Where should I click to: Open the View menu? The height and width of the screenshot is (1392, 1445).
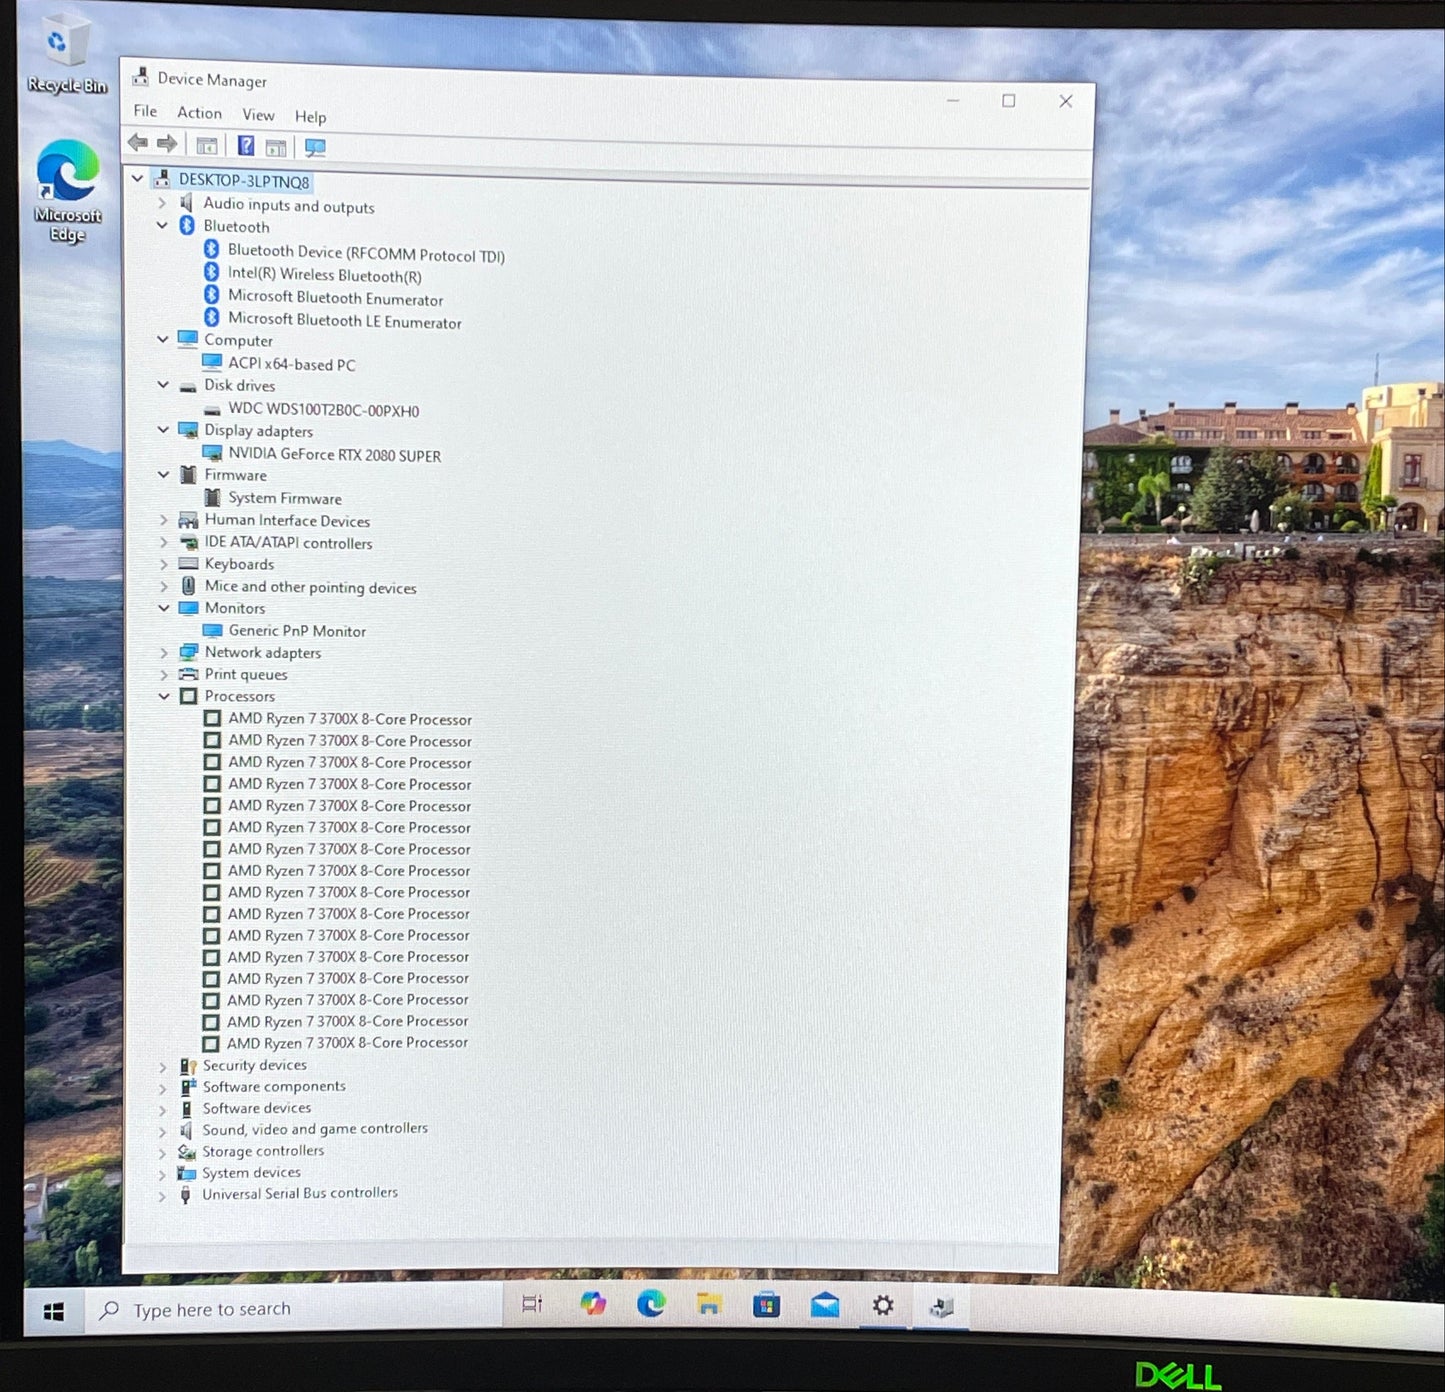258,115
